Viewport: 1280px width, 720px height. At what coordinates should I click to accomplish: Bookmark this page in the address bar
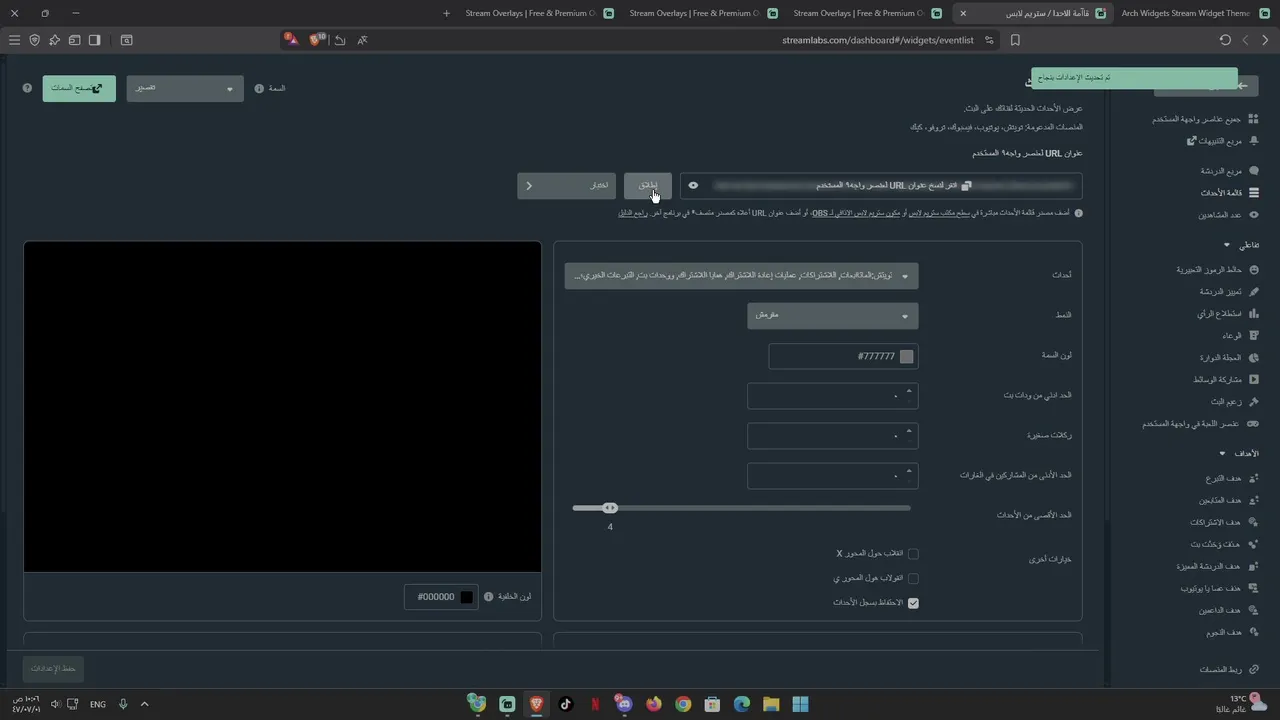pos(1015,40)
